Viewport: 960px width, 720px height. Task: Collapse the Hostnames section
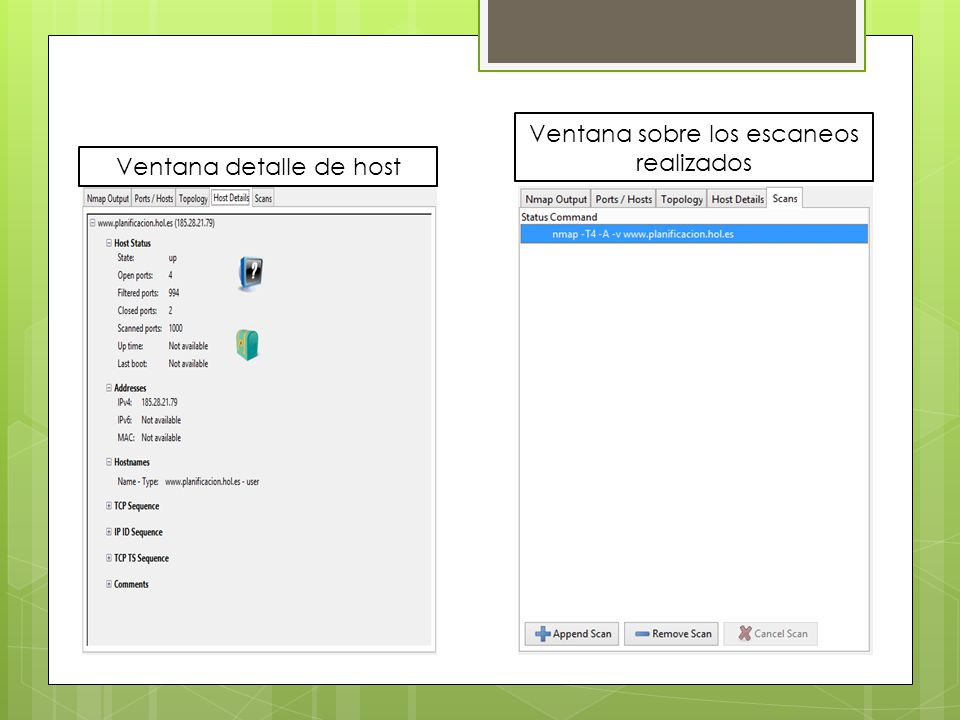point(108,462)
